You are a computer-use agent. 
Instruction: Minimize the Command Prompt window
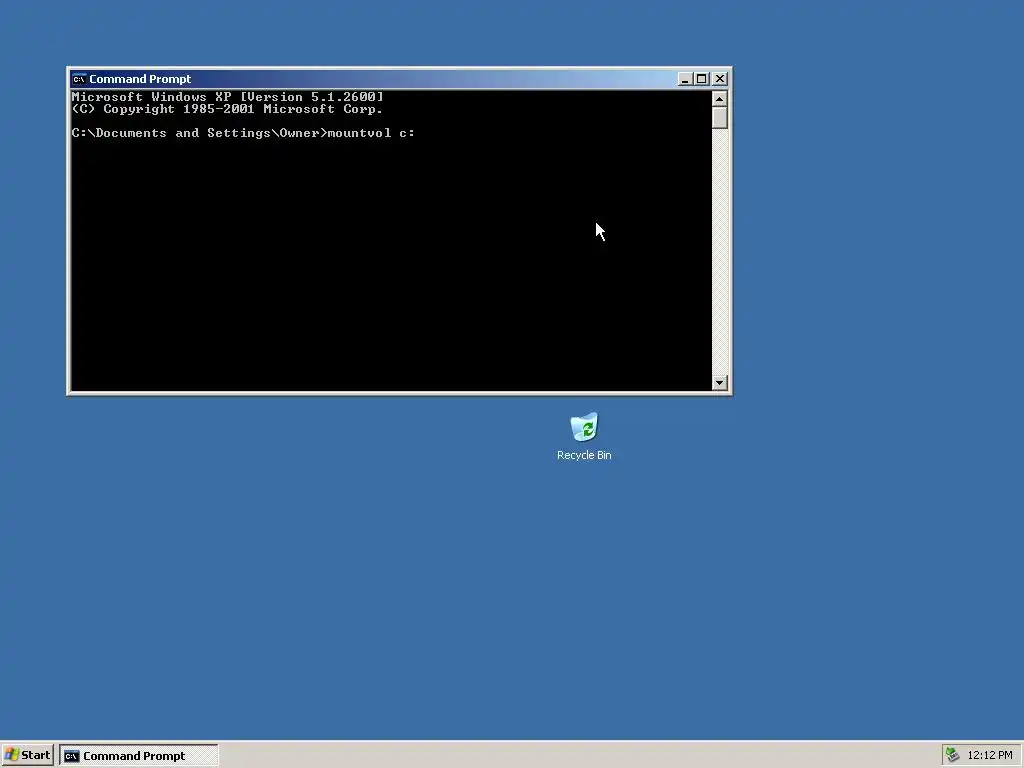pyautogui.click(x=684, y=79)
